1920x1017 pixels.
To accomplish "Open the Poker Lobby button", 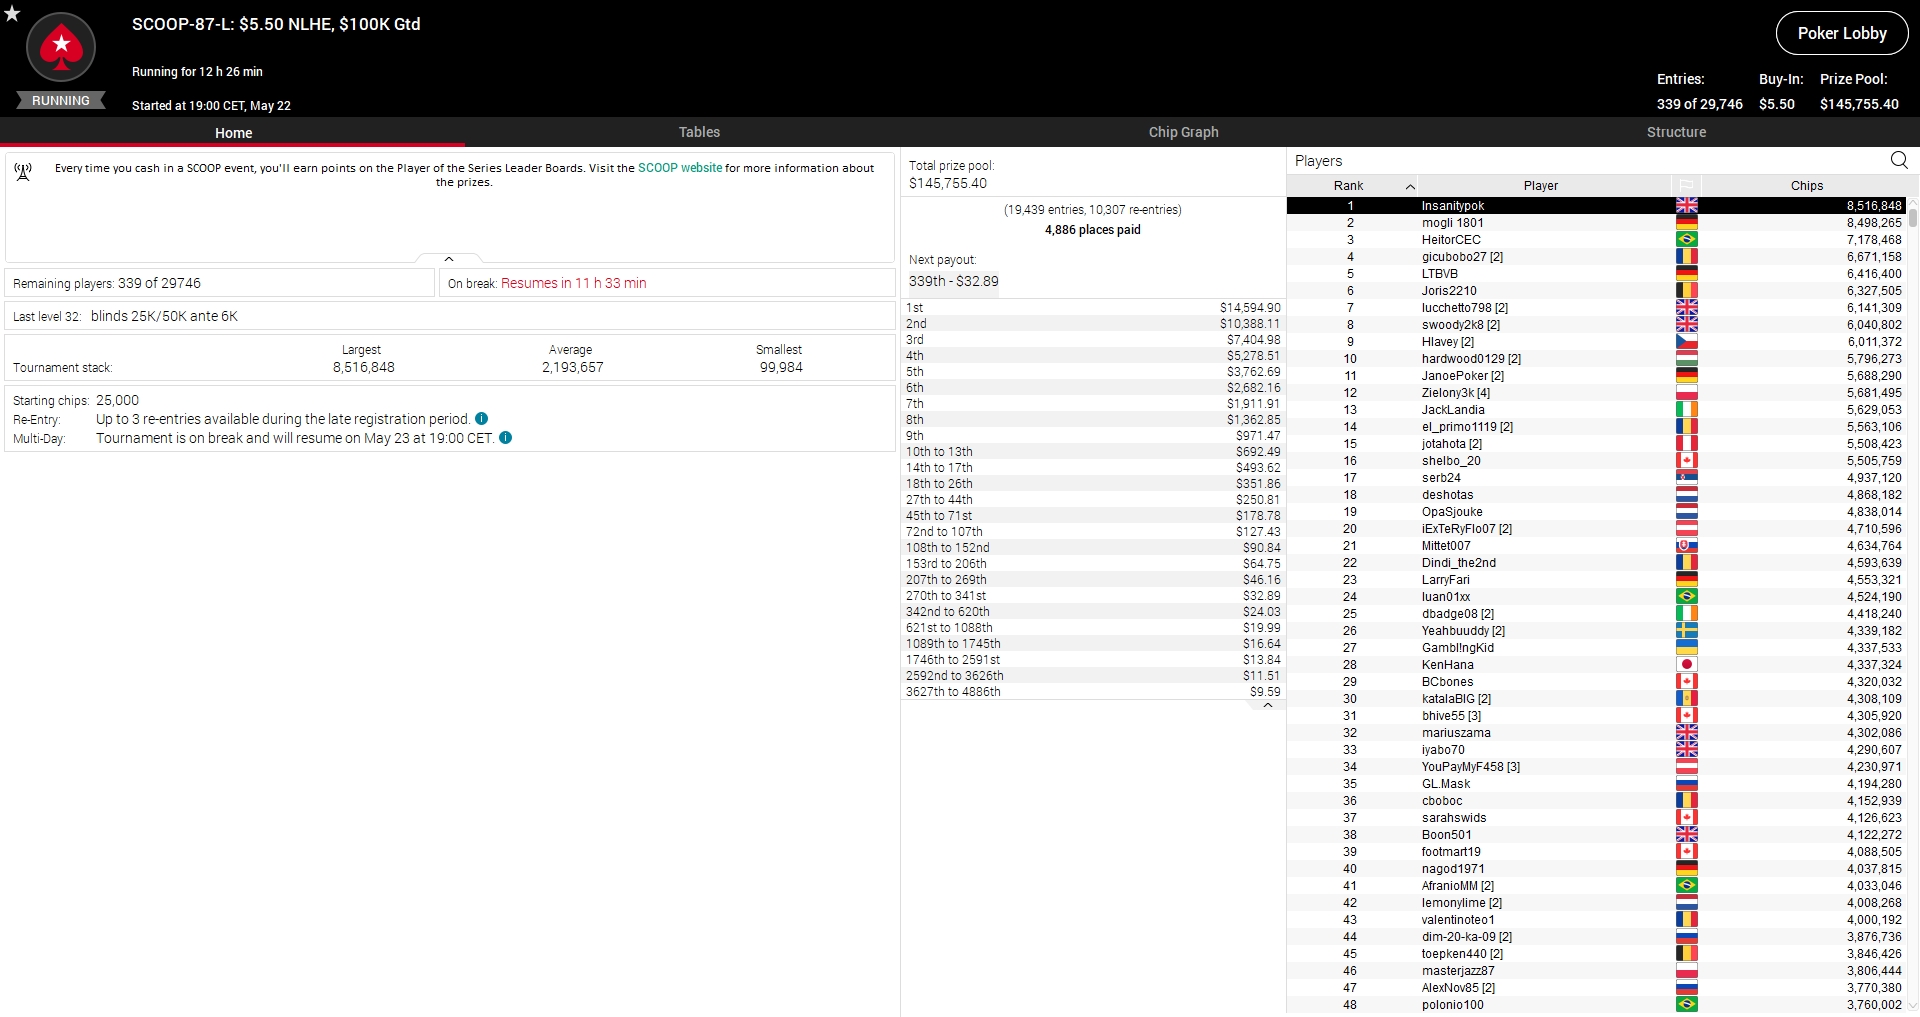I will coord(1841,33).
